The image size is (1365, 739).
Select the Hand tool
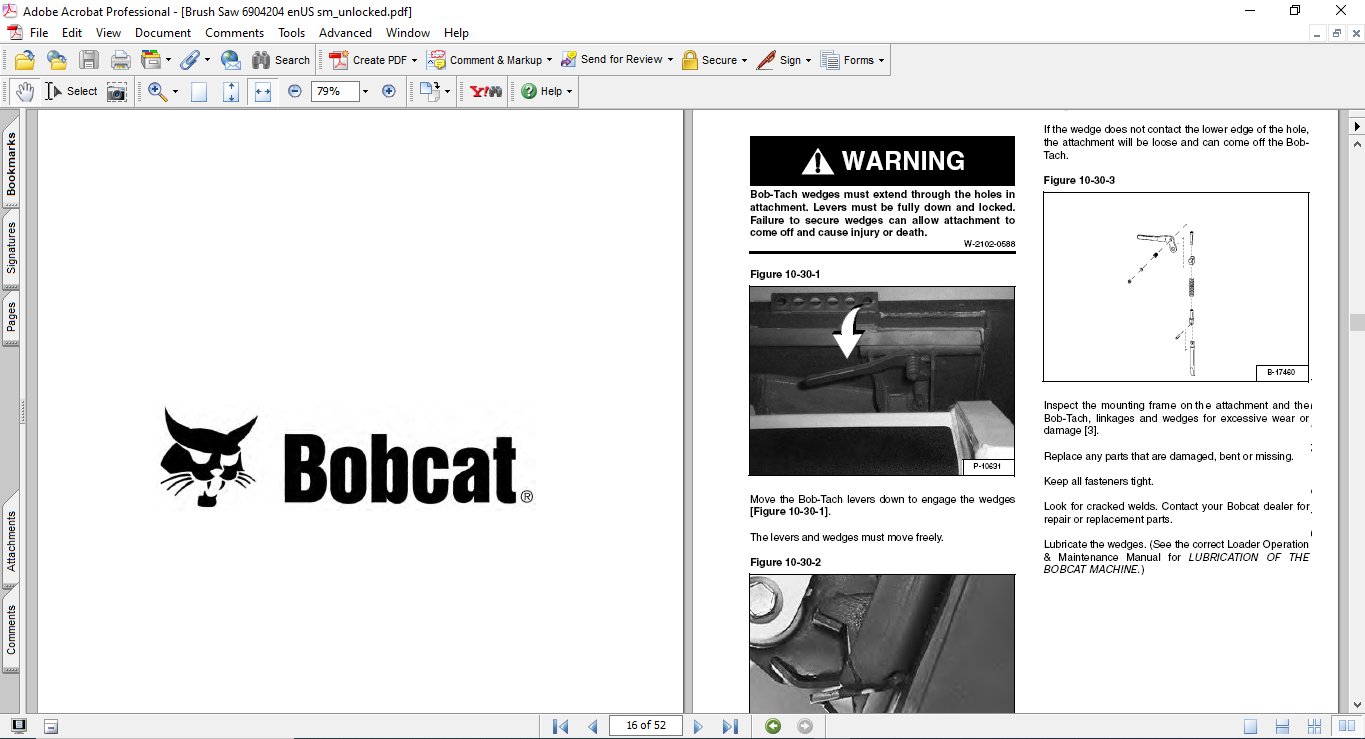[25, 91]
